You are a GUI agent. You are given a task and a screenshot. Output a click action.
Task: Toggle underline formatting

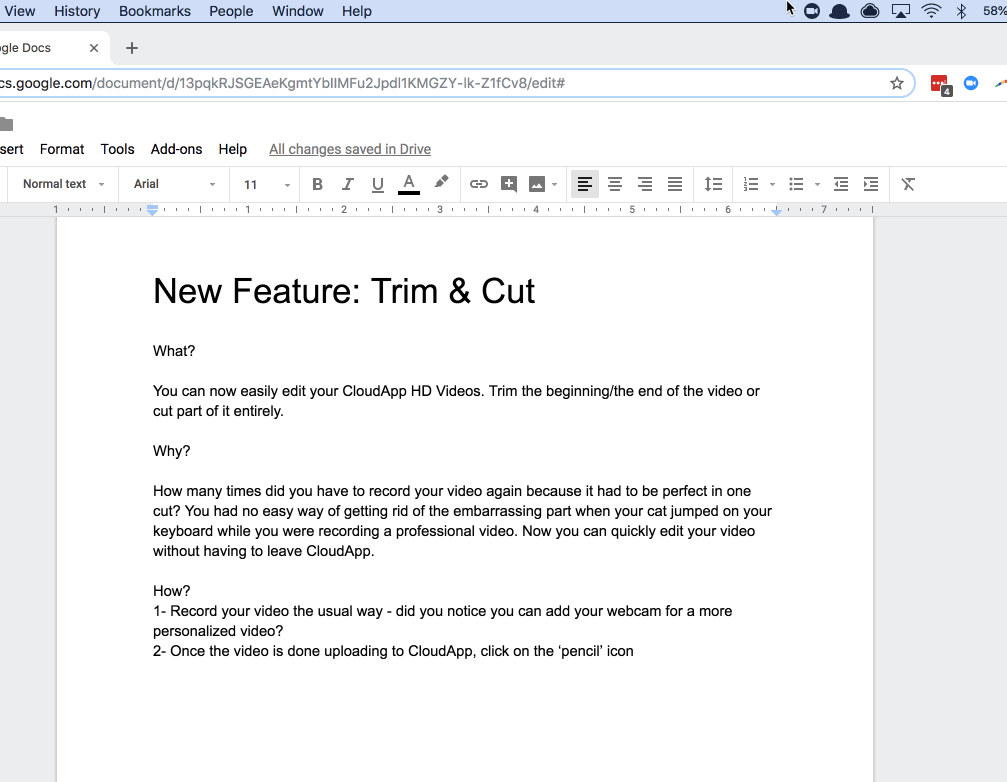378,184
